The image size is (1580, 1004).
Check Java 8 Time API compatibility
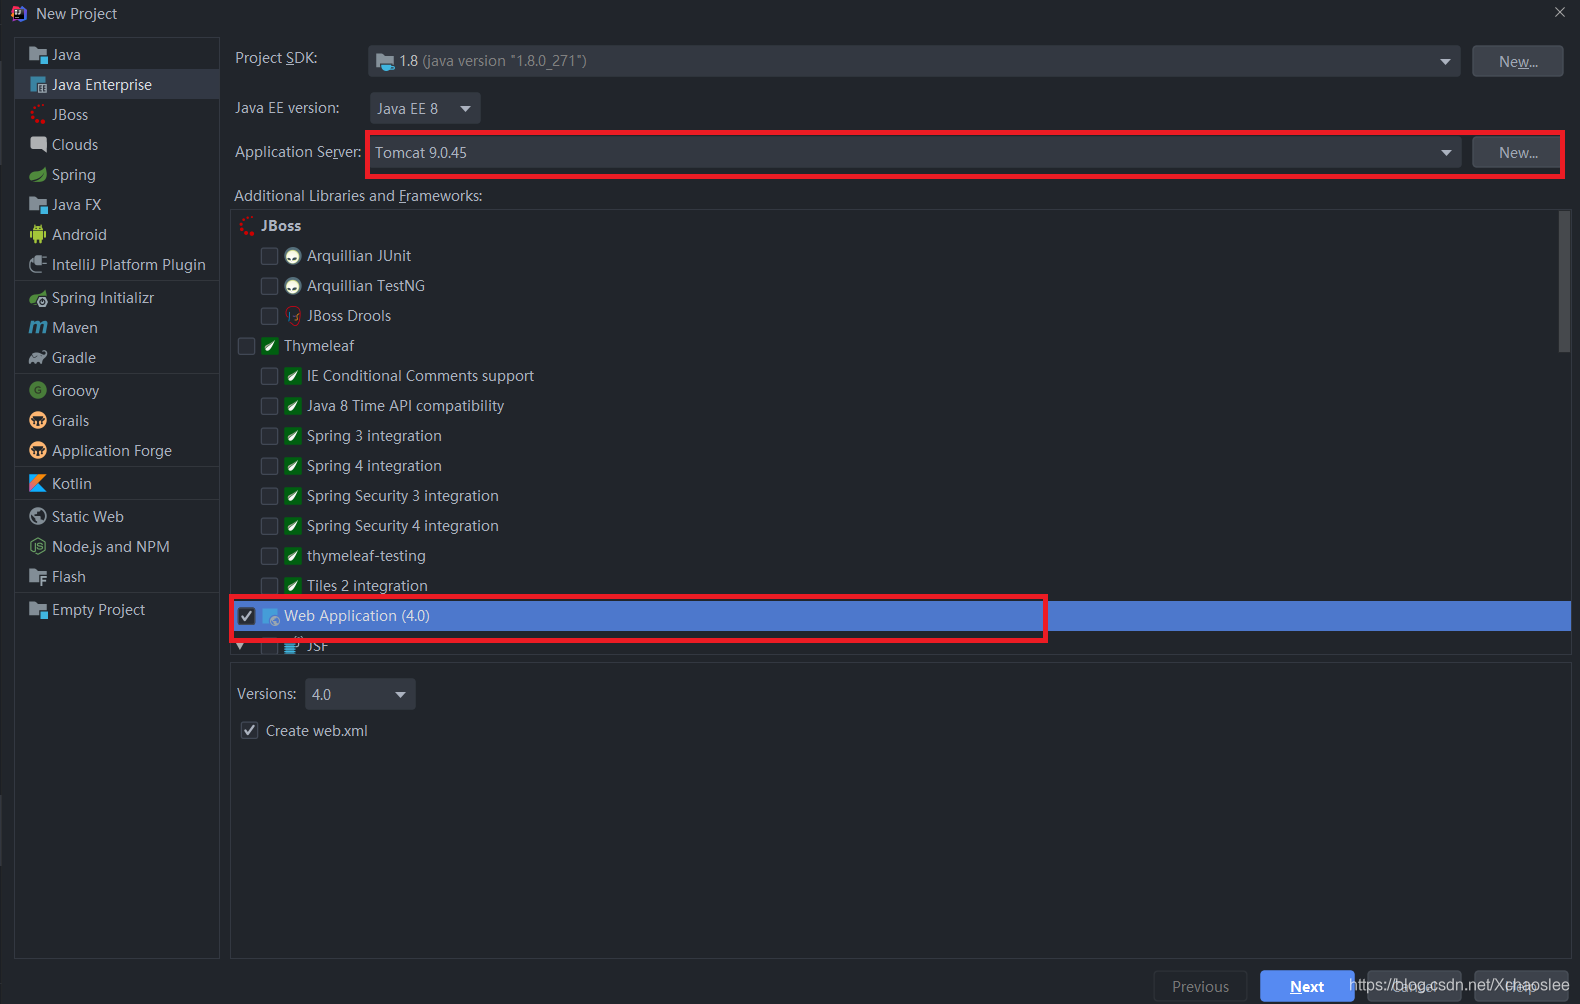pyautogui.click(x=269, y=406)
